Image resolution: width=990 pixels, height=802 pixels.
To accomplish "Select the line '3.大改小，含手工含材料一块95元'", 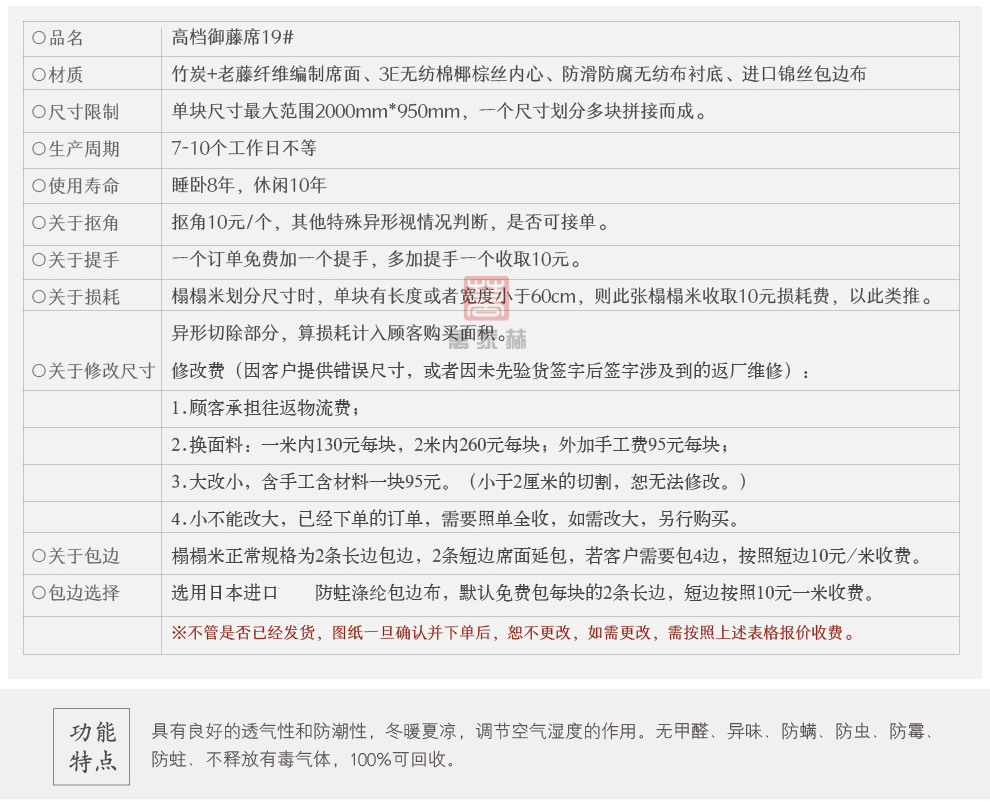I will [460, 482].
